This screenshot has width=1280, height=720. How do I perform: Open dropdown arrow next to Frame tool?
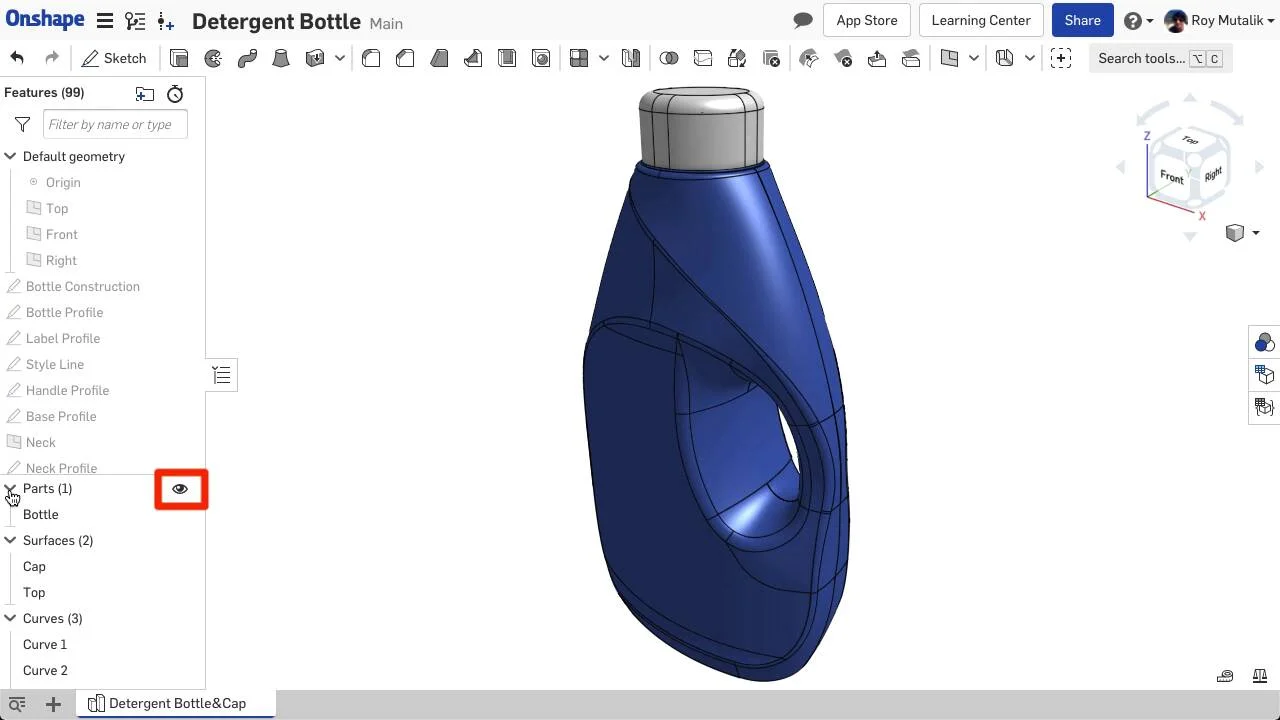tap(1030, 58)
